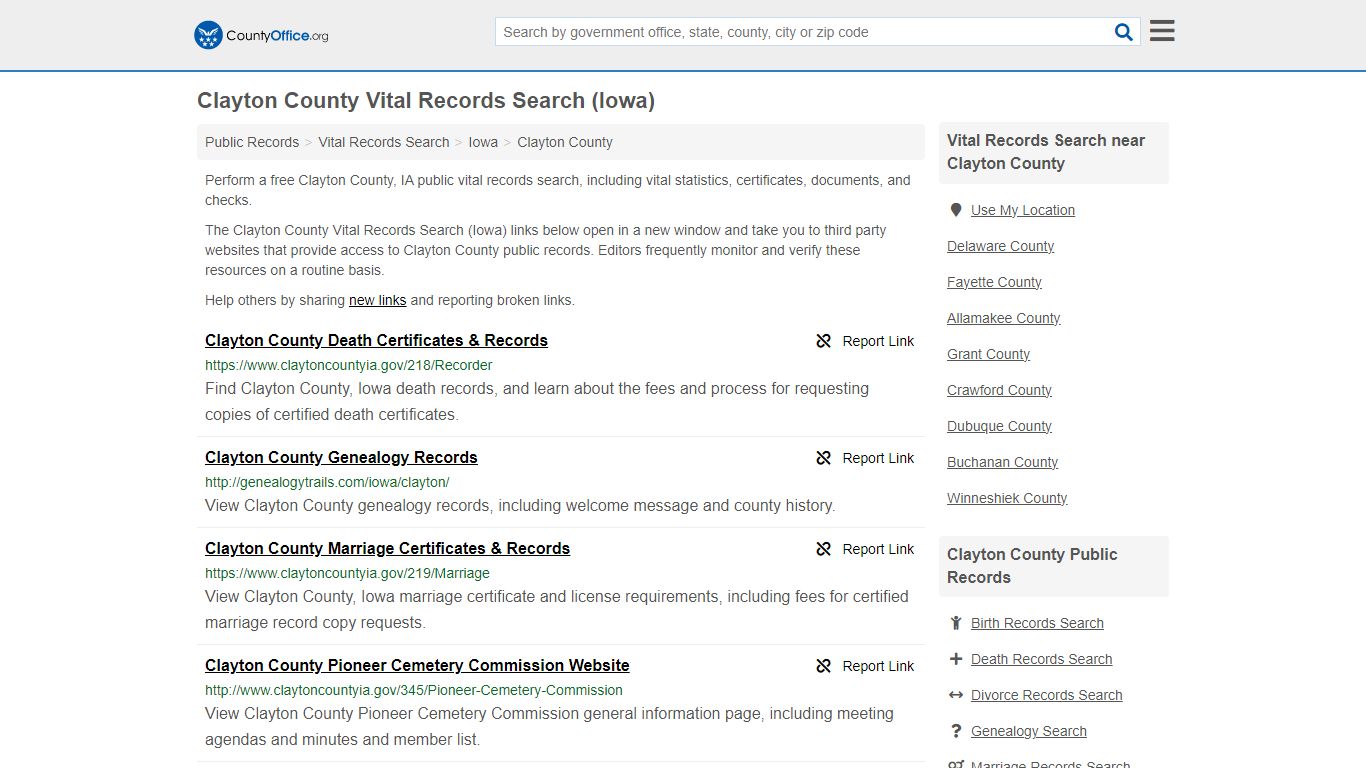Open Grant County vital records

(988, 354)
